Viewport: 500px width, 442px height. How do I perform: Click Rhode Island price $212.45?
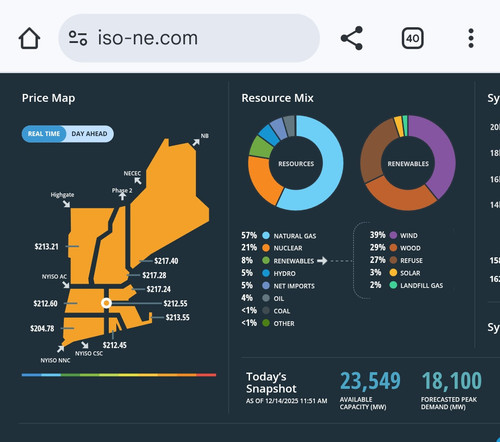pyautogui.click(x=115, y=345)
